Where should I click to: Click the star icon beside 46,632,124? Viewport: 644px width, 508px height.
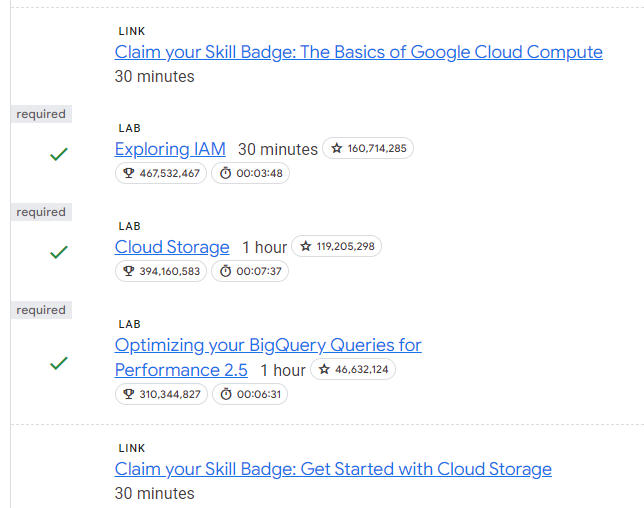324,369
